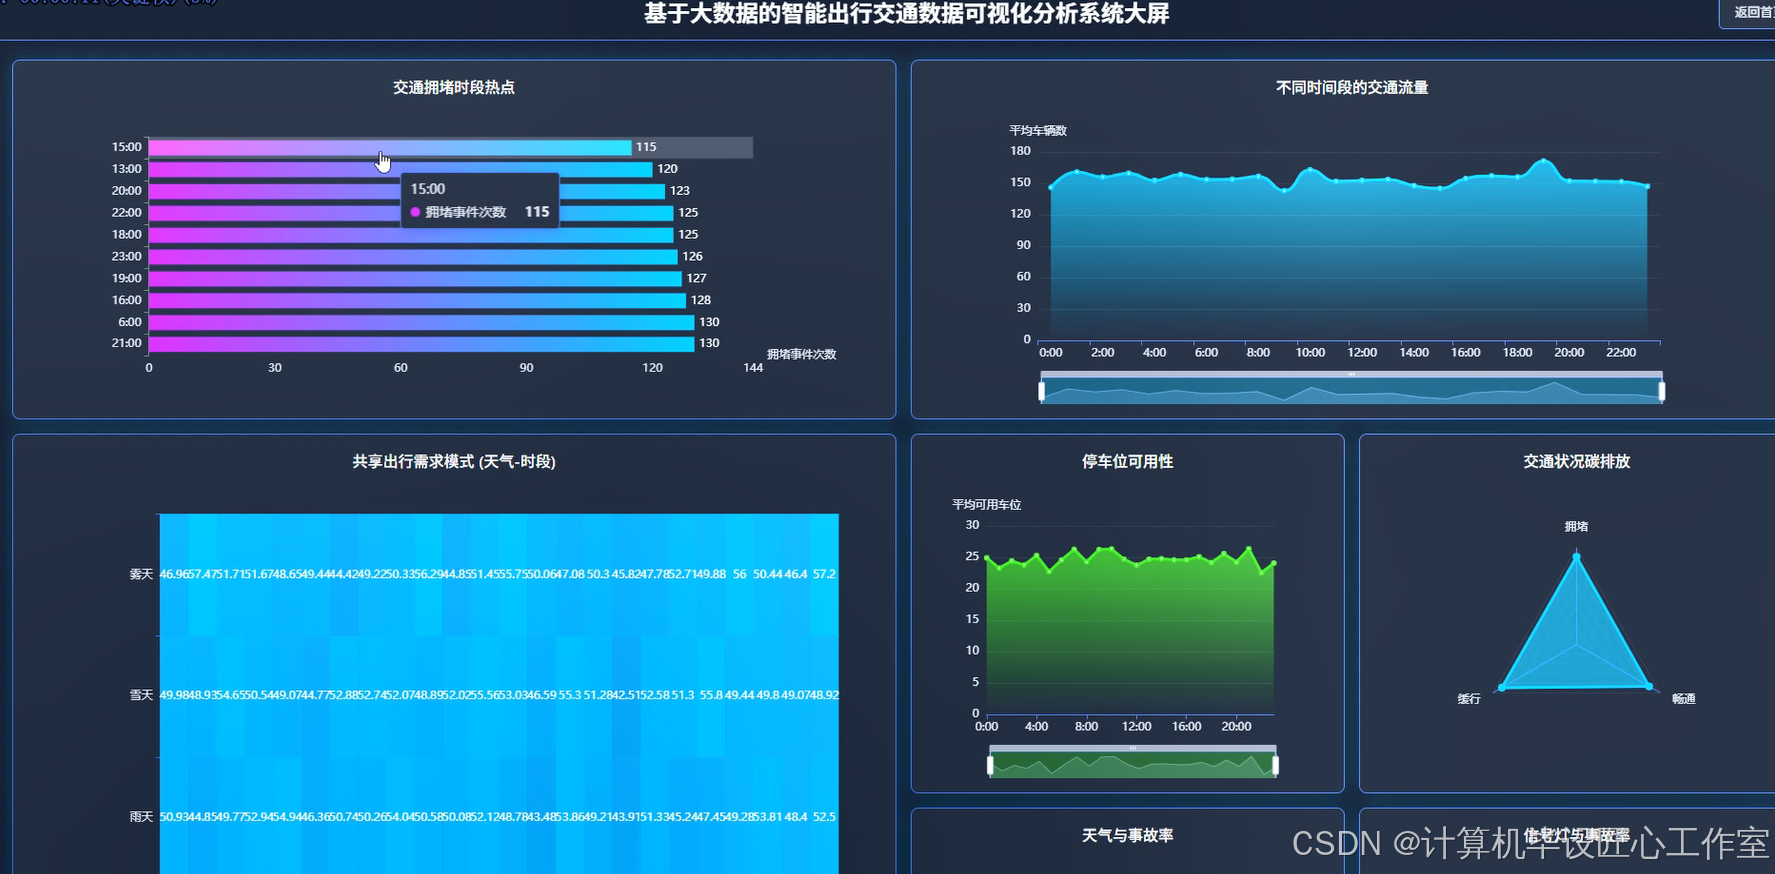Viewport: 1775px width, 874px height.
Task: Select the 13:00 congestion bar showing 120
Action: coord(400,169)
